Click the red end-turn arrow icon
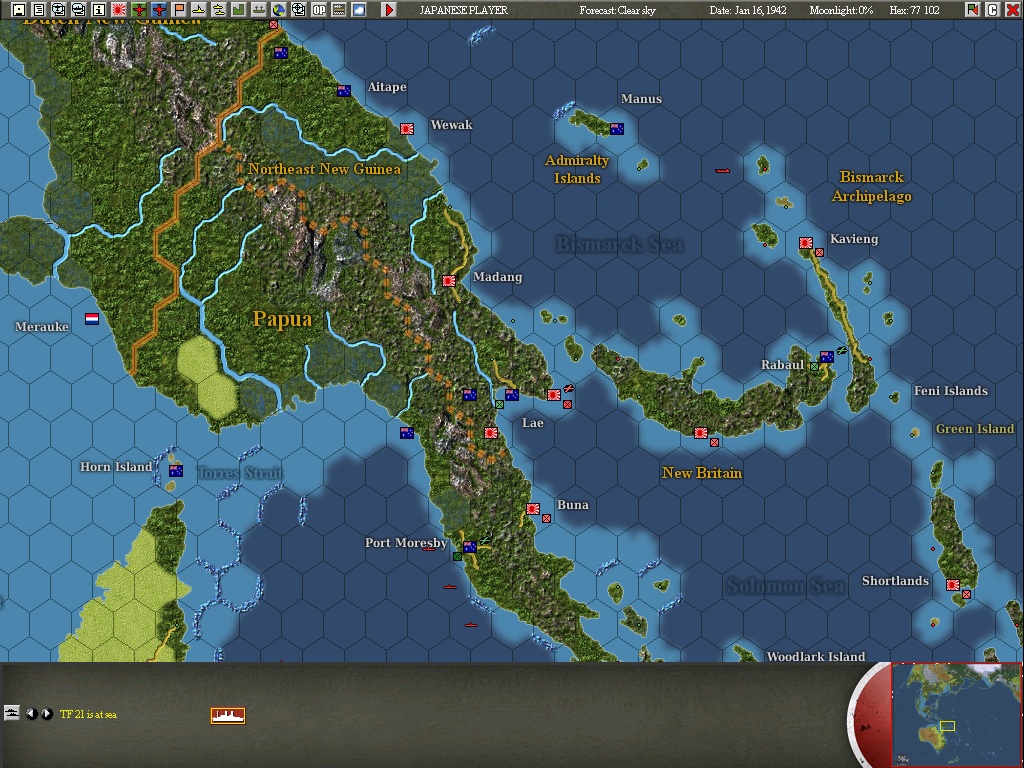Viewport: 1024px width, 768px height. point(389,9)
